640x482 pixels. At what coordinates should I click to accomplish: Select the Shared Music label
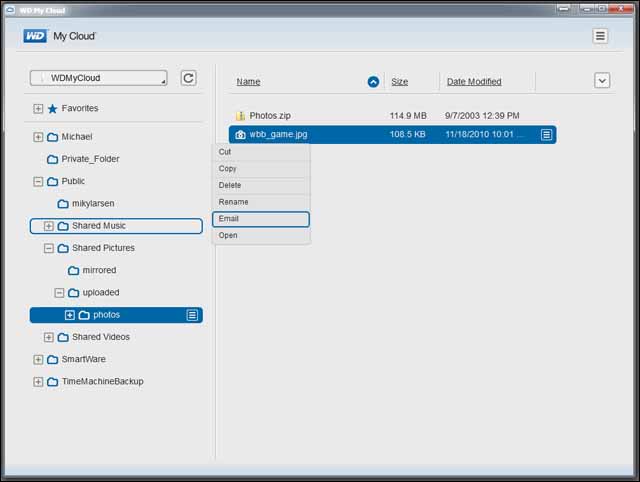pyautogui.click(x=99, y=226)
